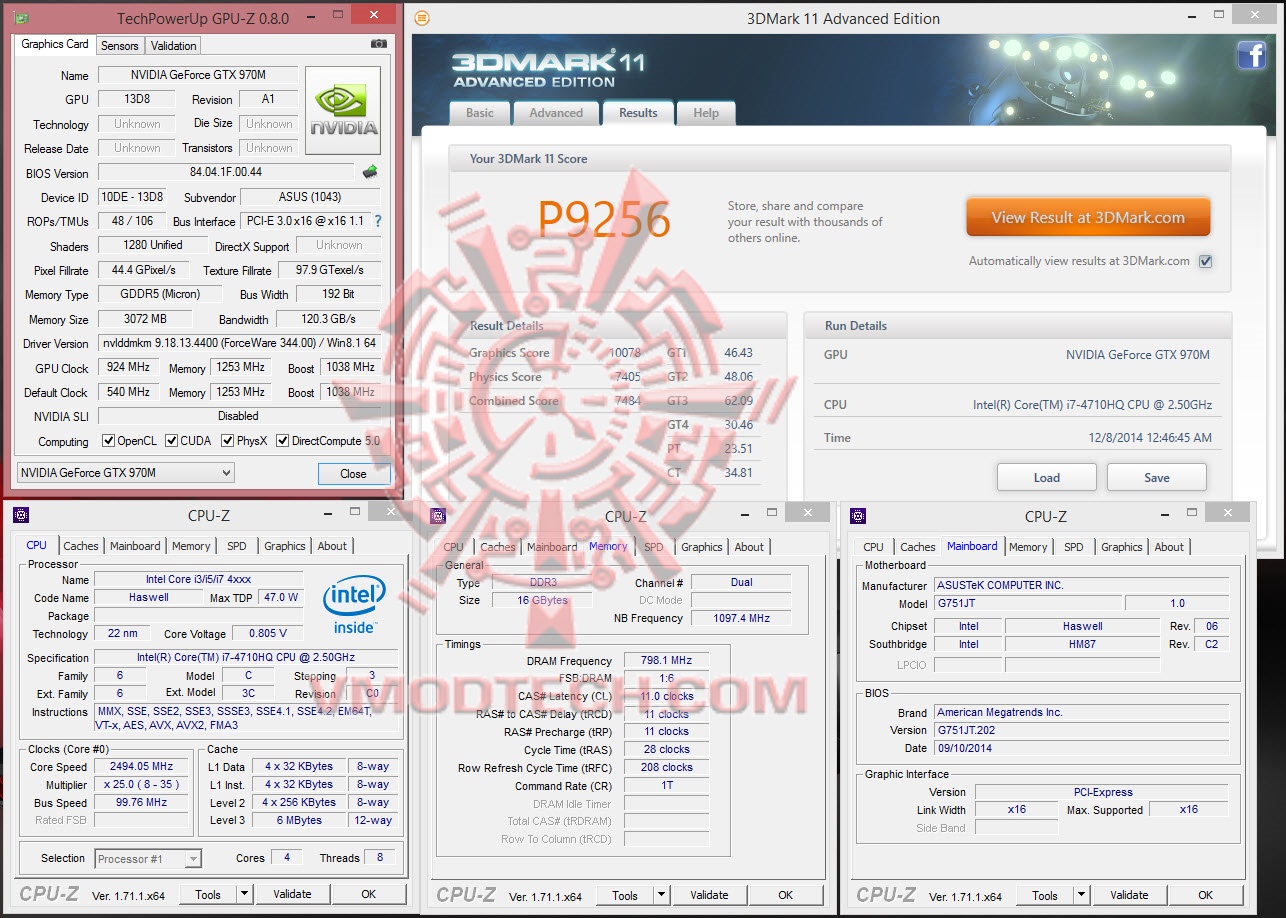Open Memory tab in the CPU-Z Mainboard window
Viewport: 1286px width, 918px height.
pos(1028,547)
